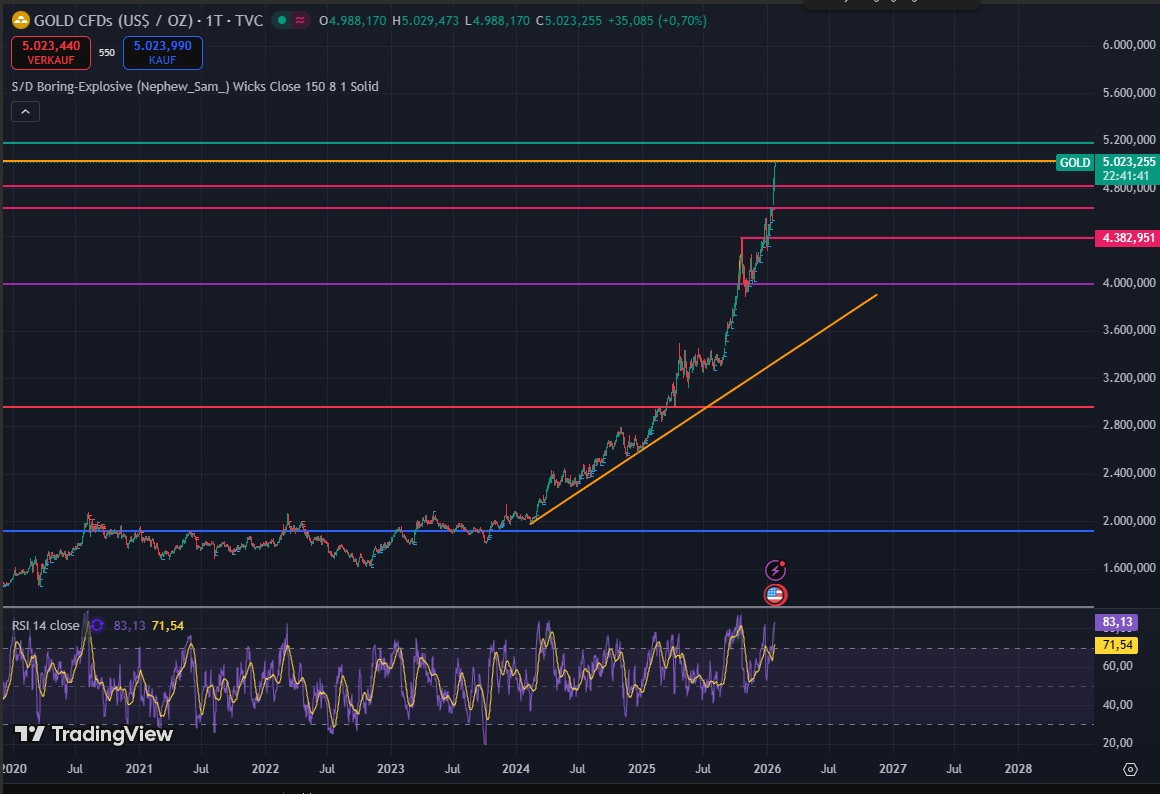1160x794 pixels.
Task: Click the green market status dot
Action: pos(282,20)
